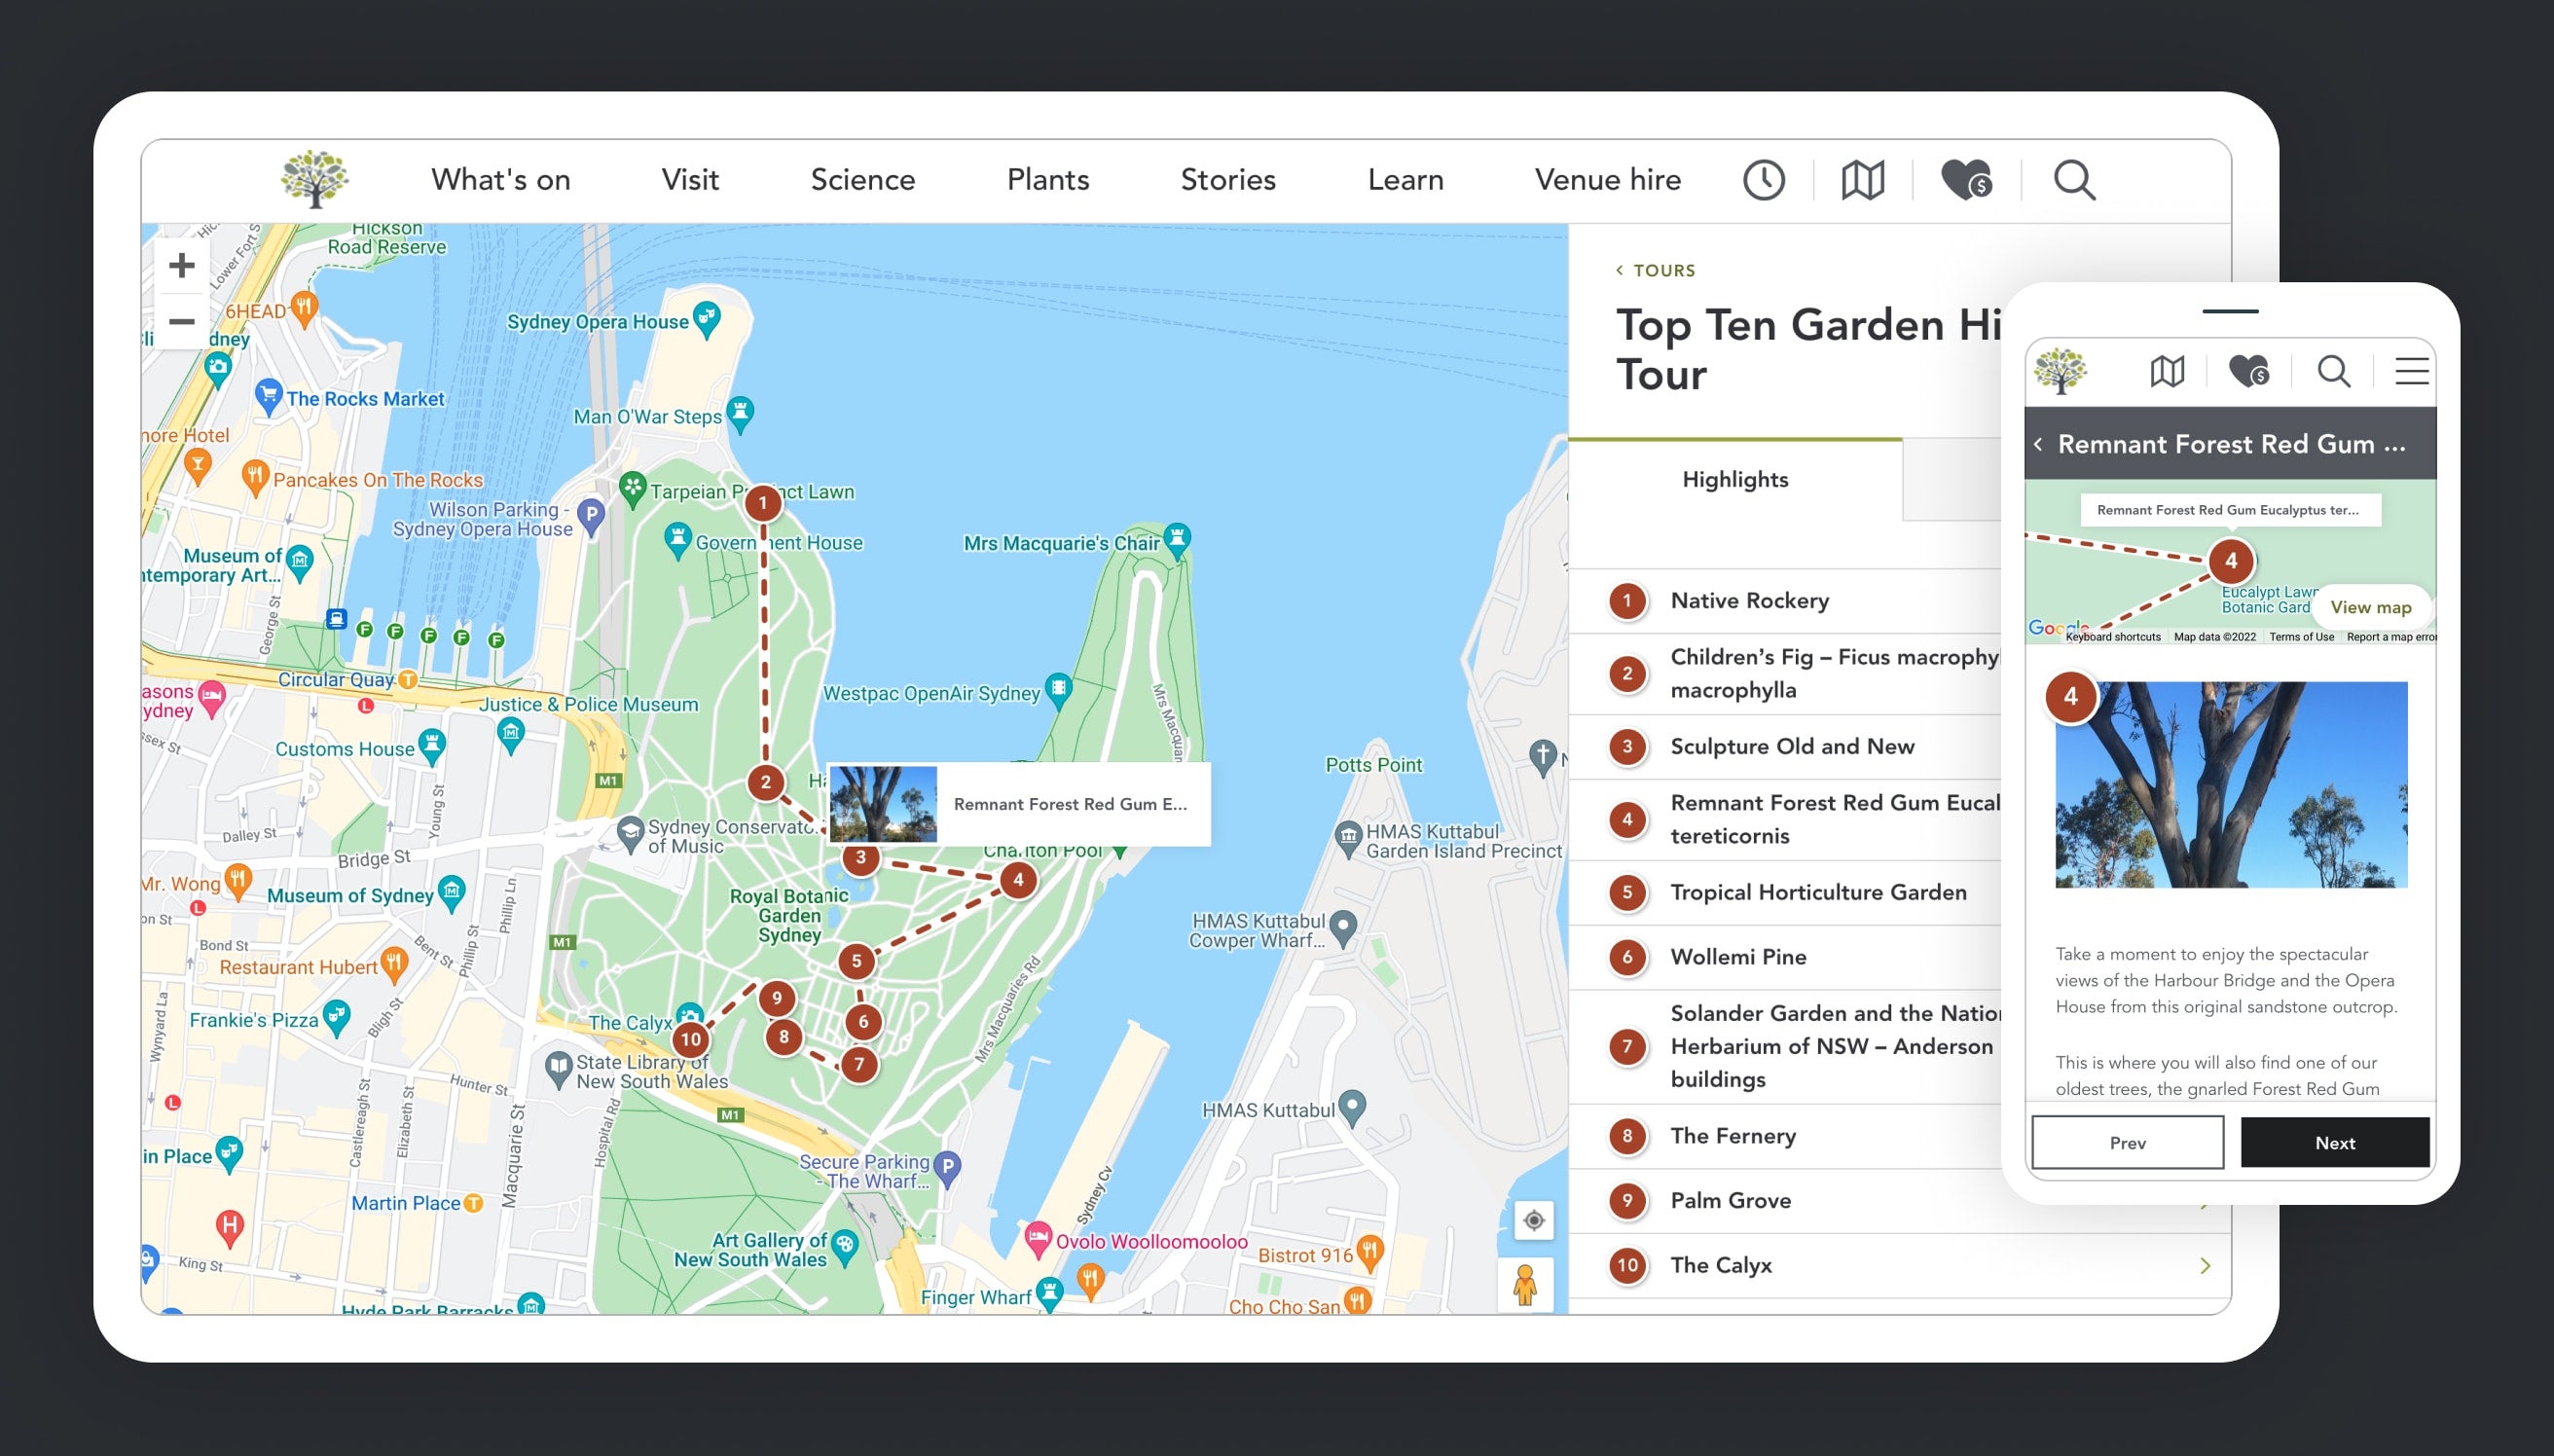Select the map icon in the header
This screenshot has height=1456, width=2554.
coord(1862,180)
